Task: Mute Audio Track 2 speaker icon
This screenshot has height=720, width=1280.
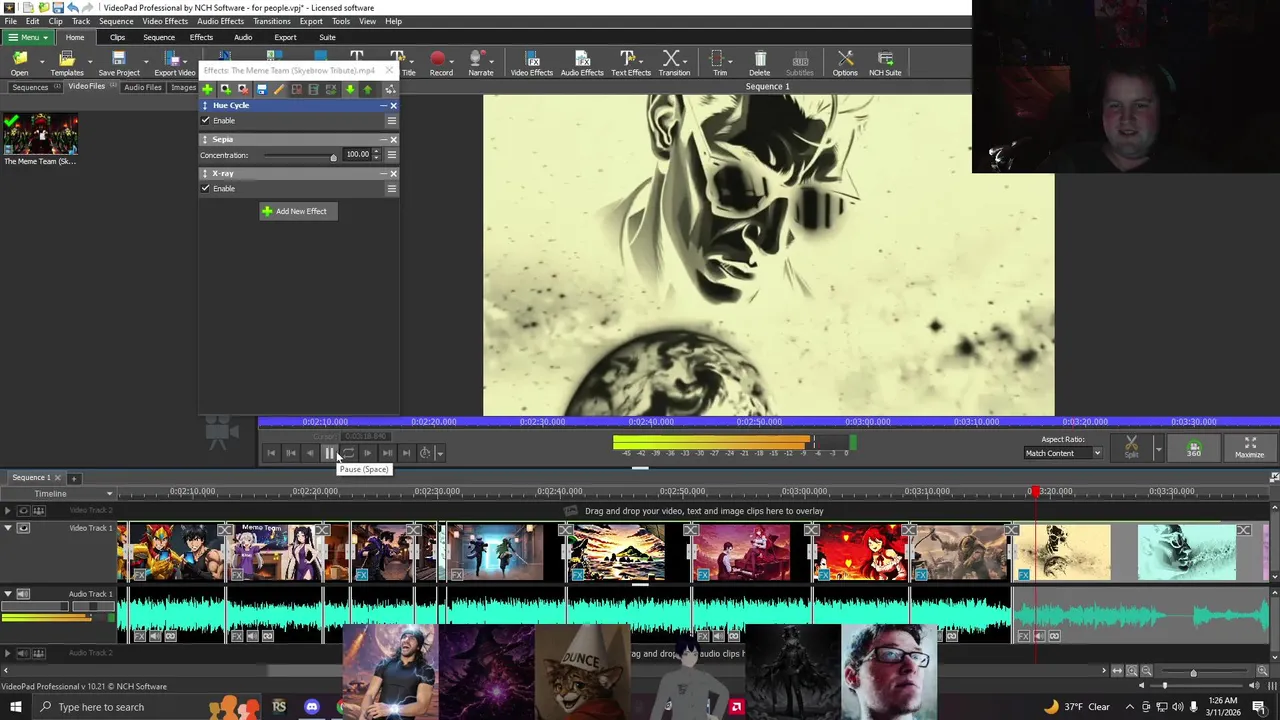Action: 23,653
